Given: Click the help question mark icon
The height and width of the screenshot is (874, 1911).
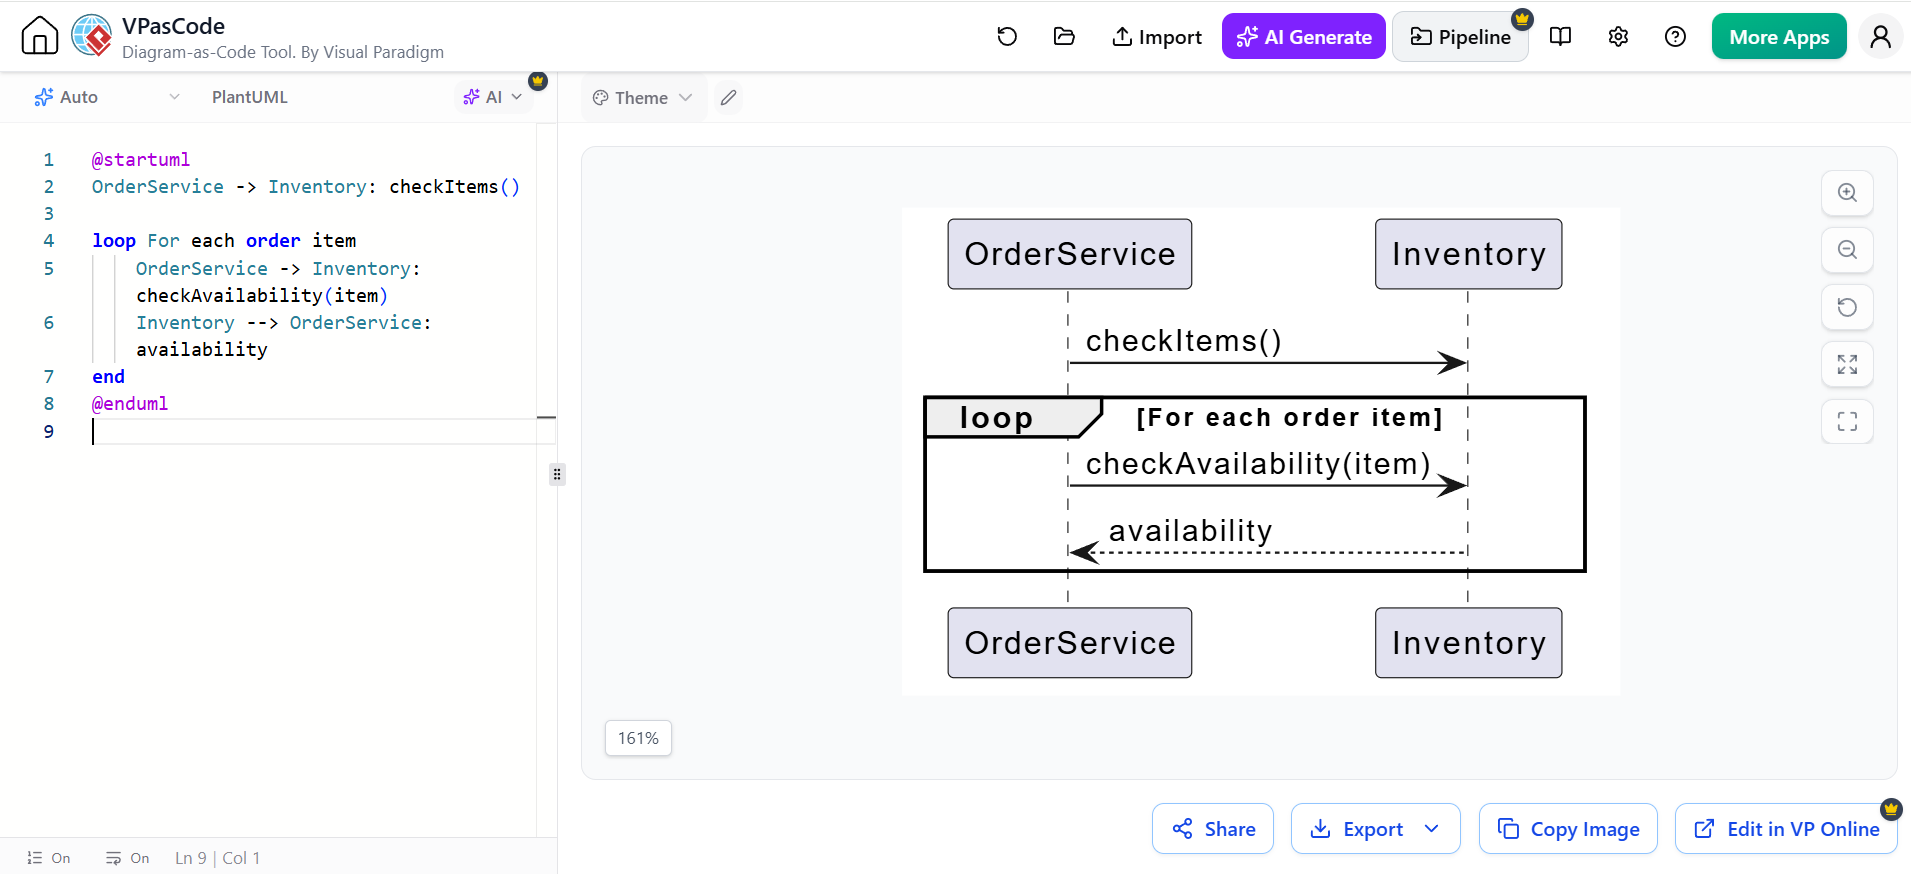Looking at the screenshot, I should click(1675, 37).
